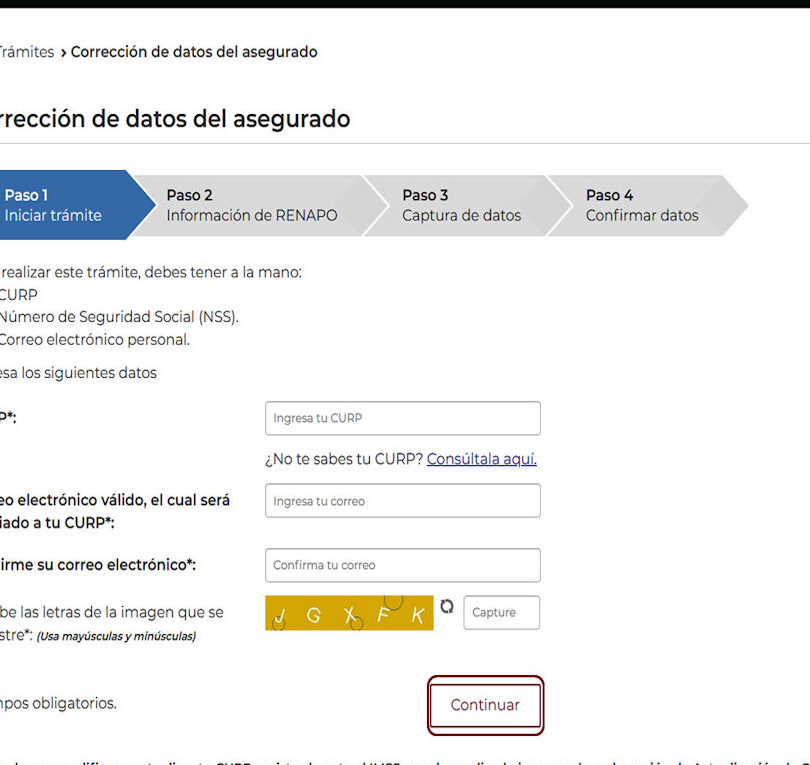Click the Correo electrónico personal requirement

coord(93,339)
